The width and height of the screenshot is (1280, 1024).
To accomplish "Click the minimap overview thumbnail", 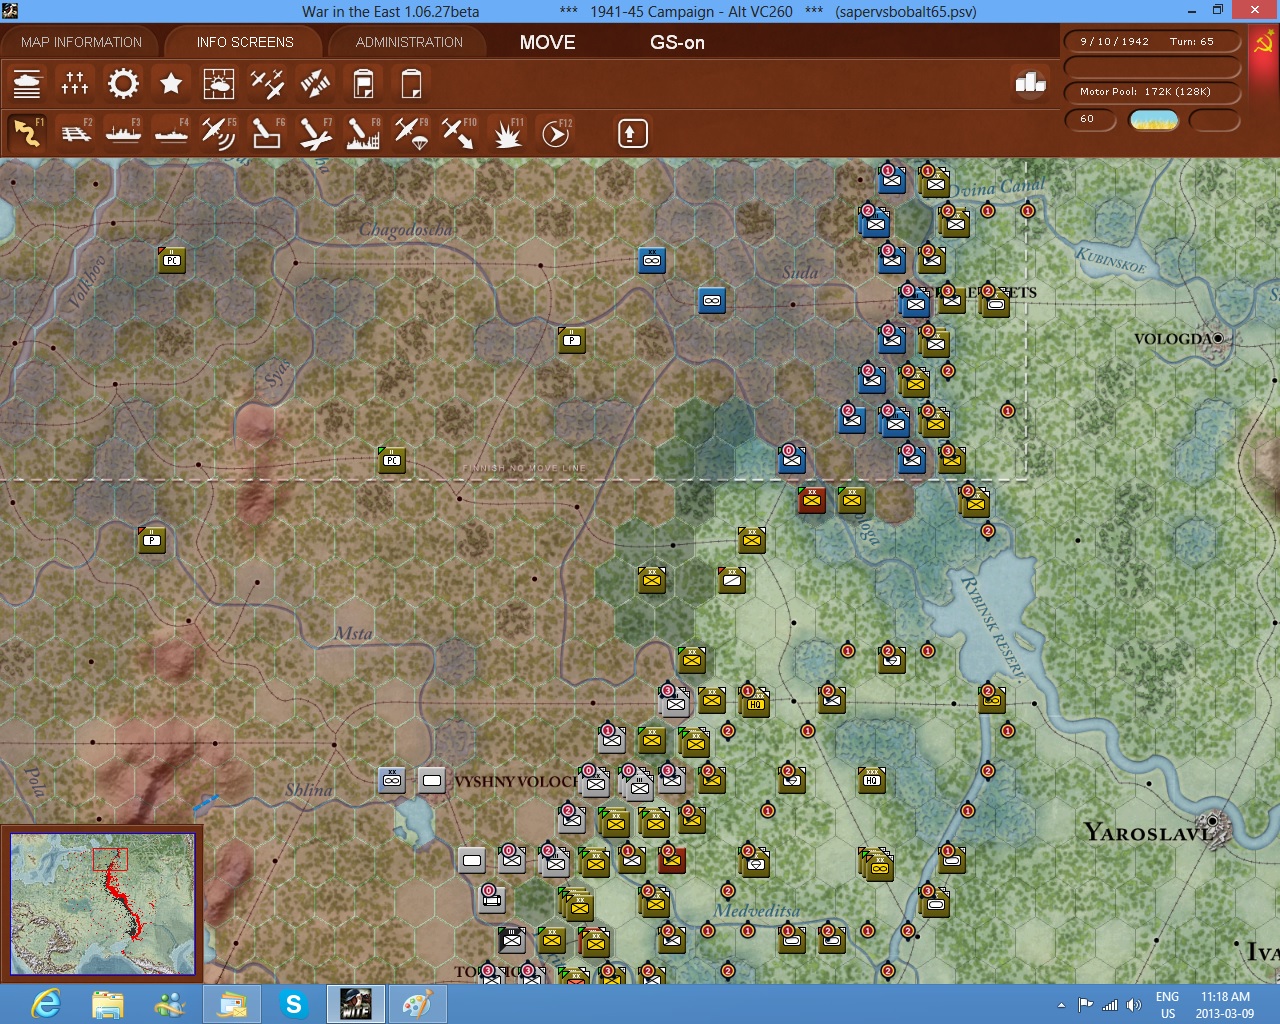I will (102, 904).
